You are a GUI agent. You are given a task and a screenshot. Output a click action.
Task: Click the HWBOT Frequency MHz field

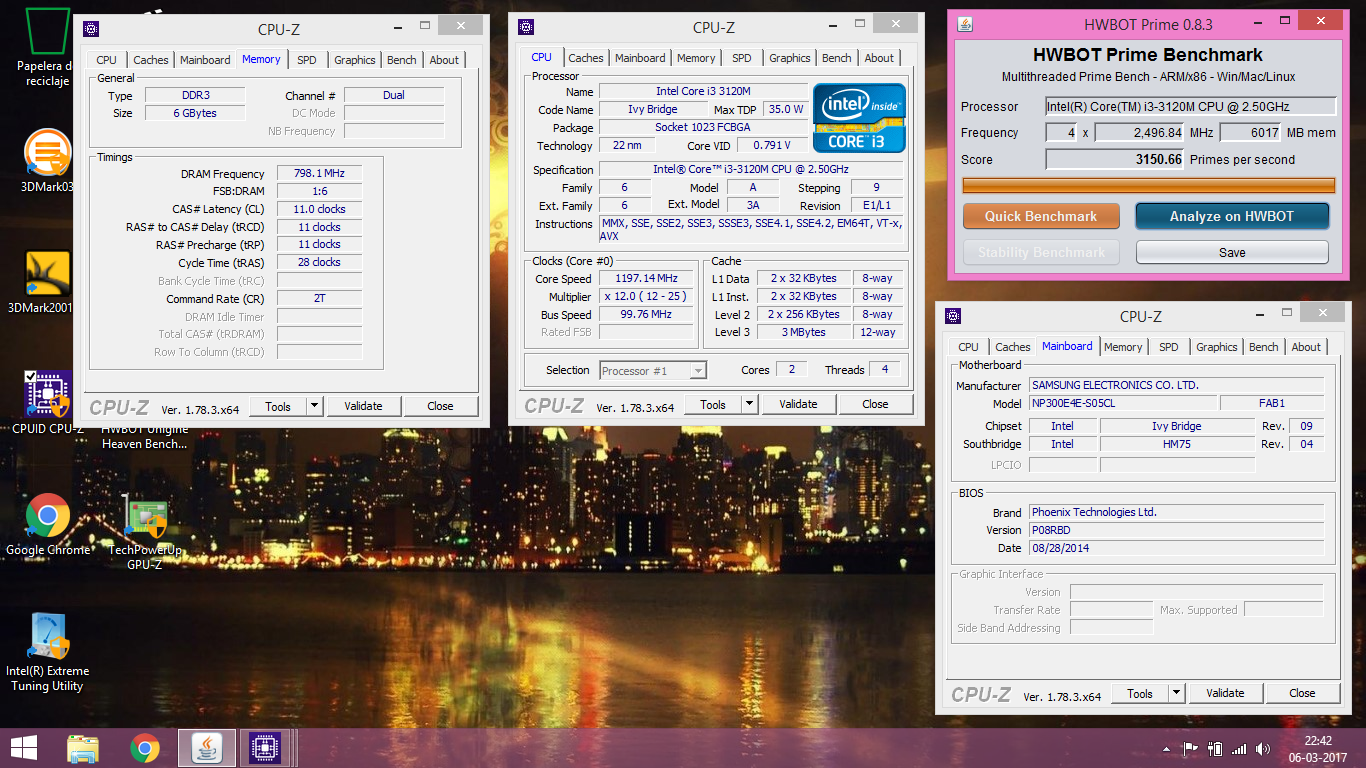coord(1140,133)
